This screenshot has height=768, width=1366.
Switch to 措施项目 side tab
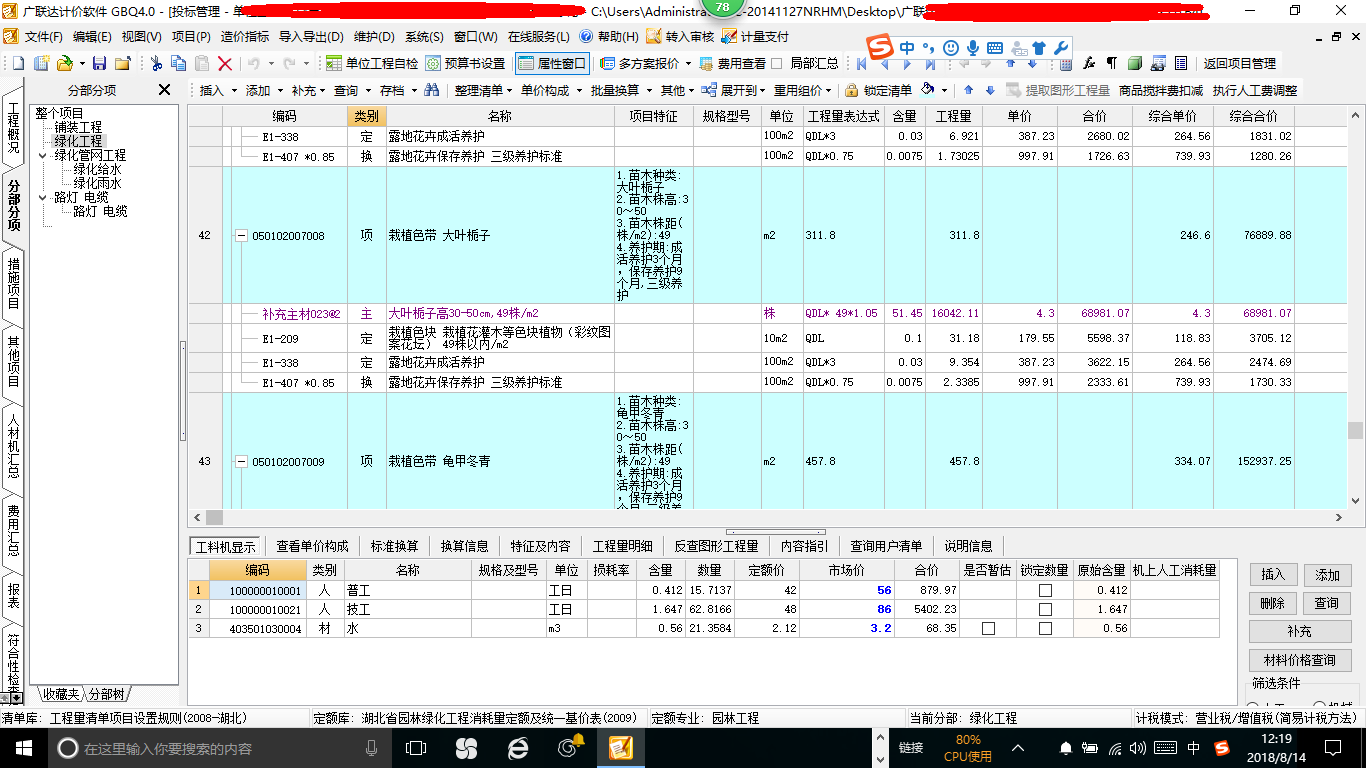coord(13,283)
